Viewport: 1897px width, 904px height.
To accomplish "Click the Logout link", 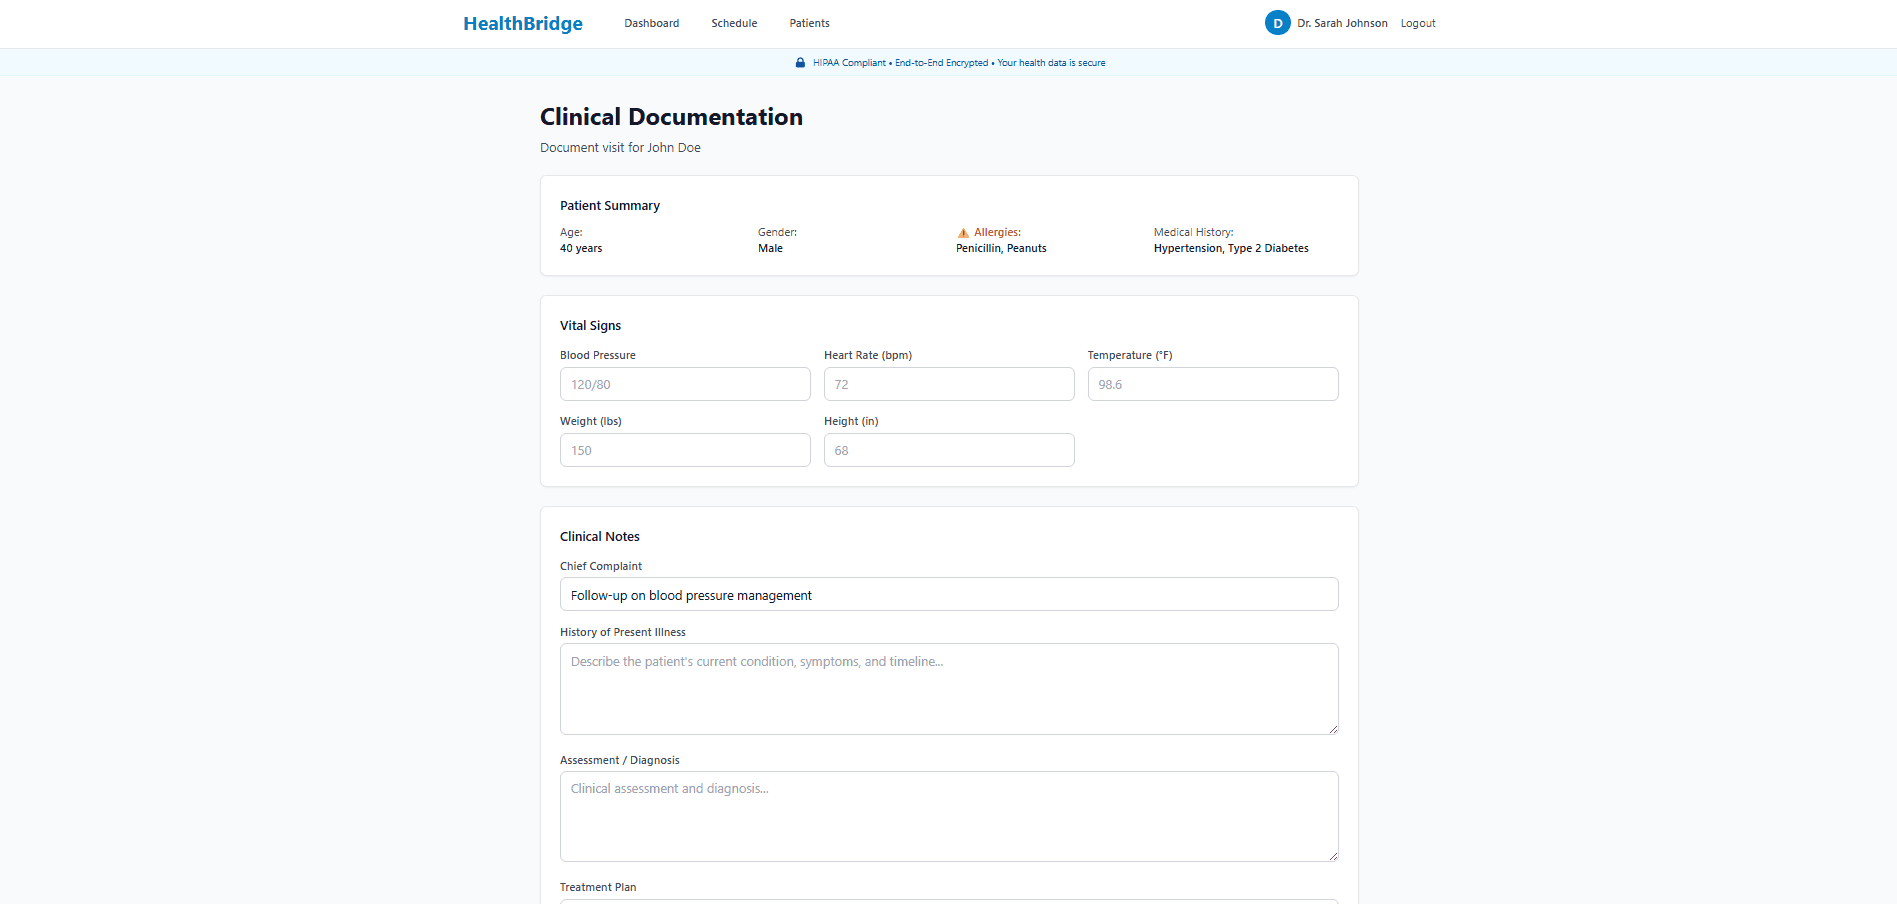I will [x=1417, y=23].
